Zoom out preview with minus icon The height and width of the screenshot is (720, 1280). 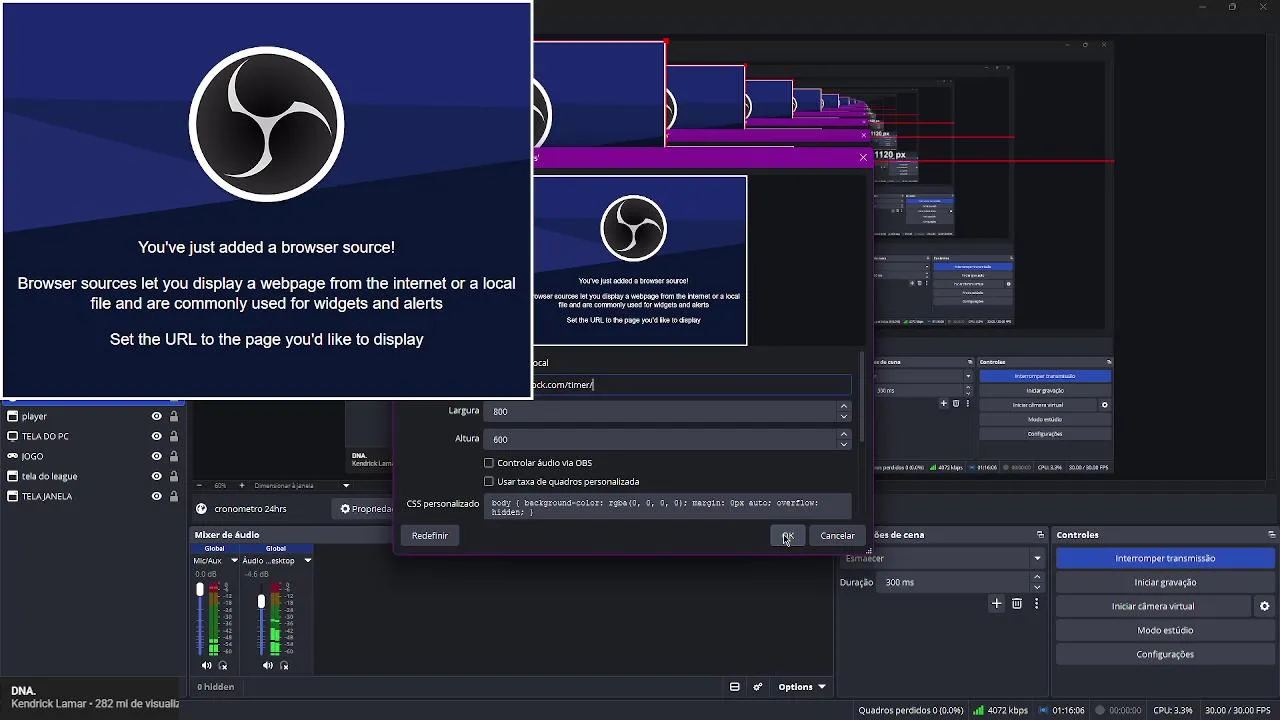(199, 485)
